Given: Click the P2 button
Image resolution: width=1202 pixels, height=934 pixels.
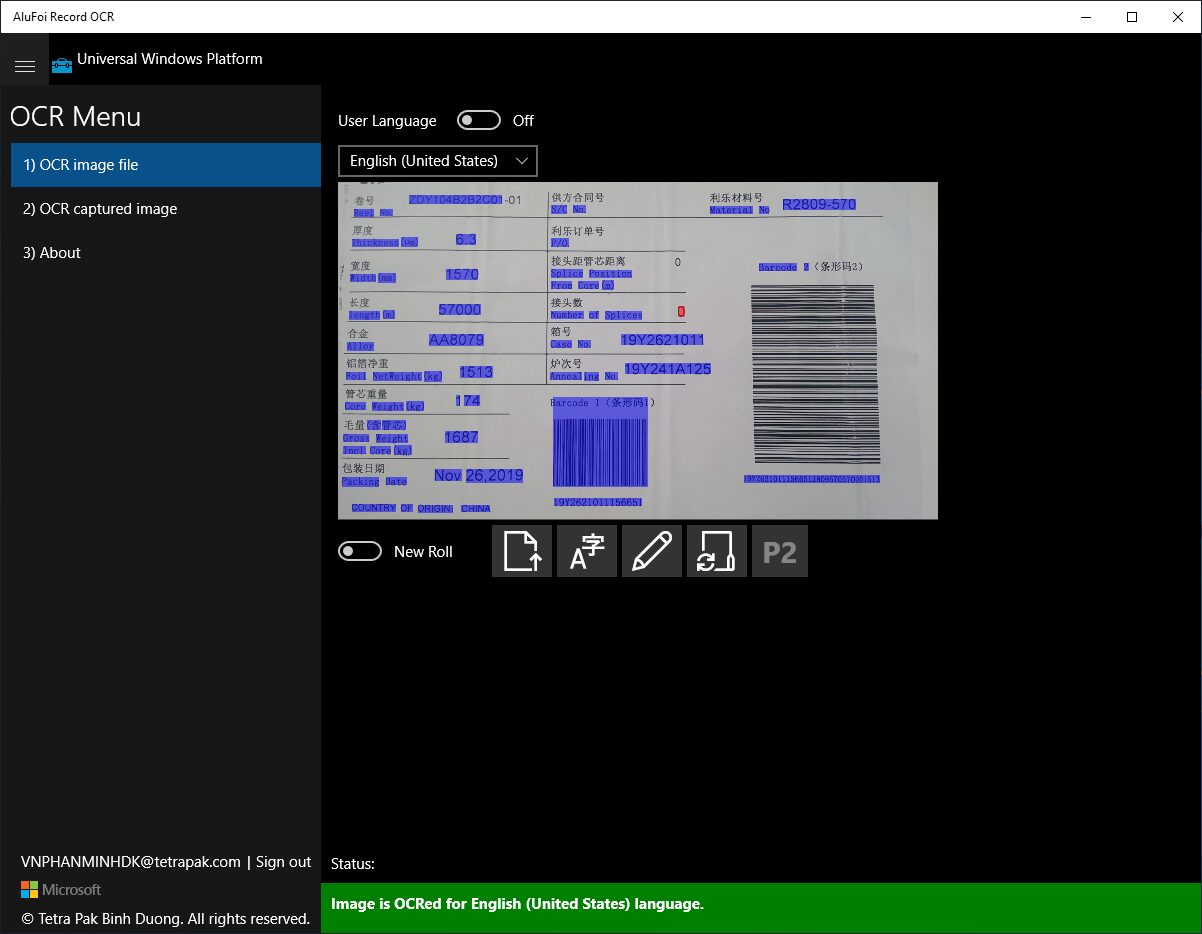Looking at the screenshot, I should coord(780,551).
